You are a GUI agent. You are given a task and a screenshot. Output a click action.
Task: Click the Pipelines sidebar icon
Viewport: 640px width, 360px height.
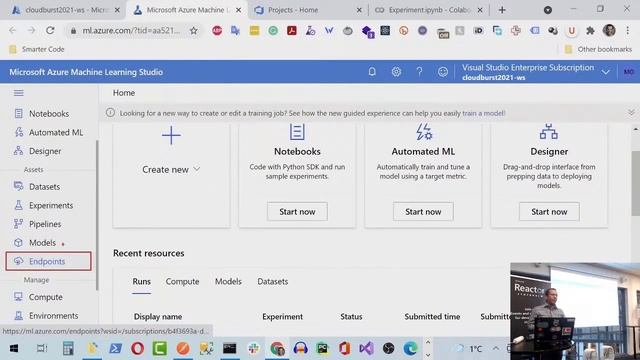coord(18,224)
